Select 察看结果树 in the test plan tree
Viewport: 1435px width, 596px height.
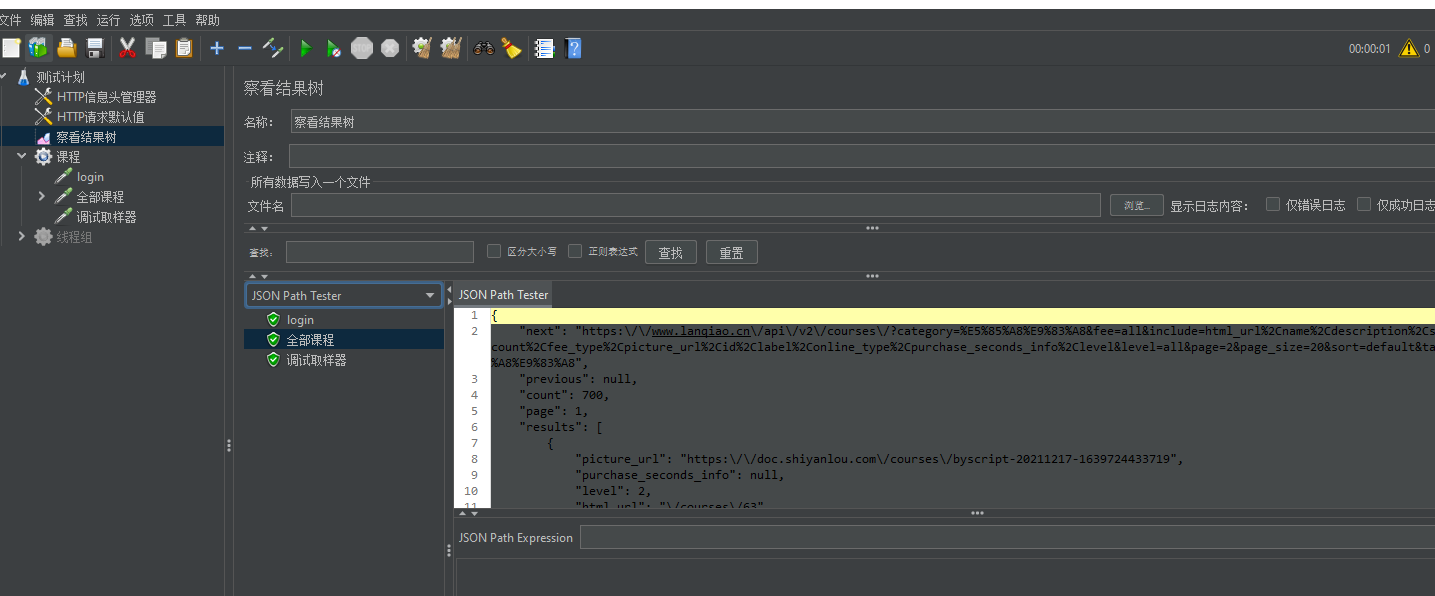tap(86, 137)
